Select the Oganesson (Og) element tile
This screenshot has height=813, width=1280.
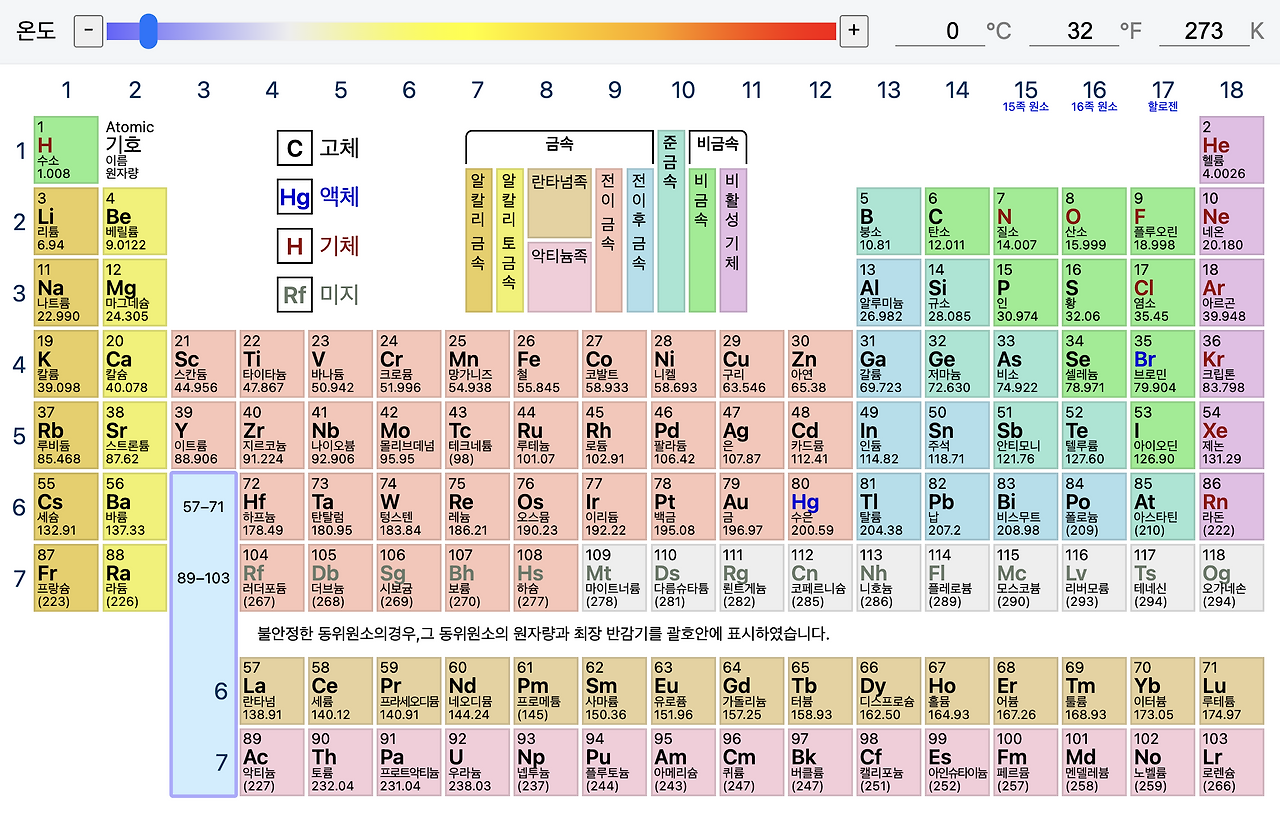(x=1232, y=578)
